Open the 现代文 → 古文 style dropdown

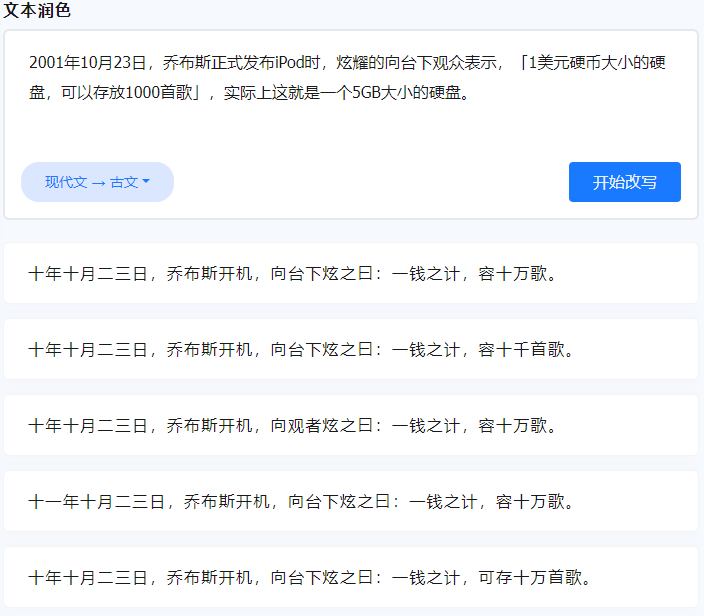tap(97, 182)
